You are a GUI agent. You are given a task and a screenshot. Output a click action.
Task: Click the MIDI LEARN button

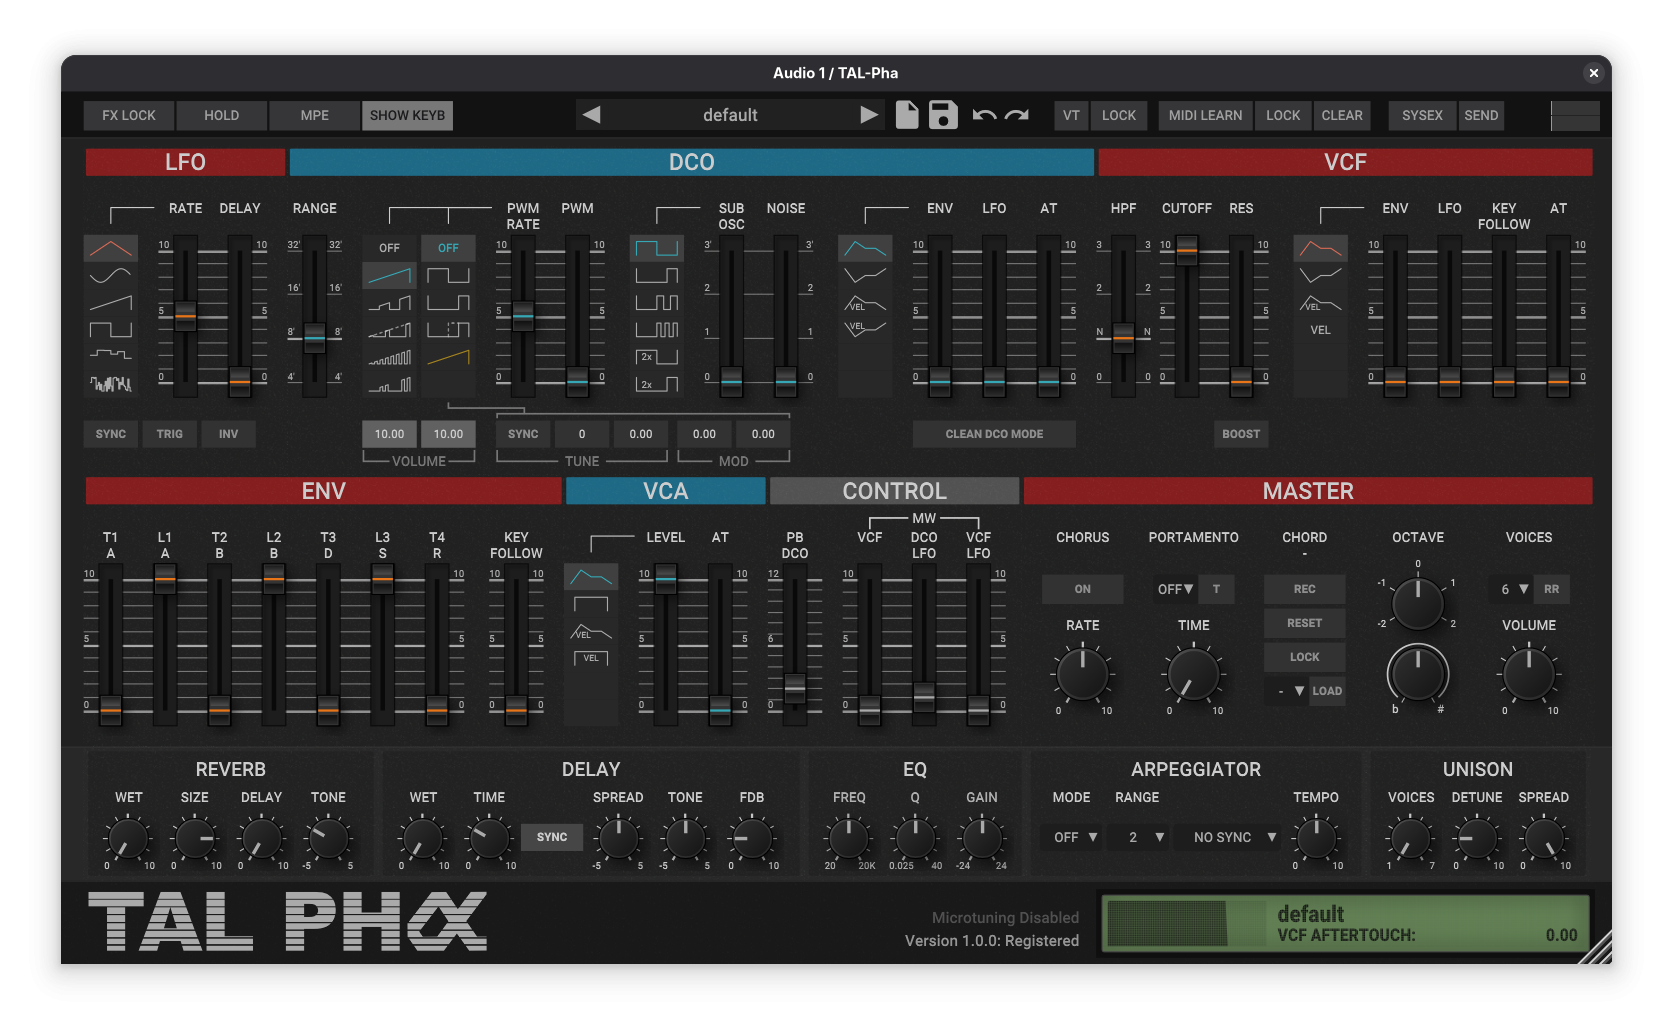1205,115
